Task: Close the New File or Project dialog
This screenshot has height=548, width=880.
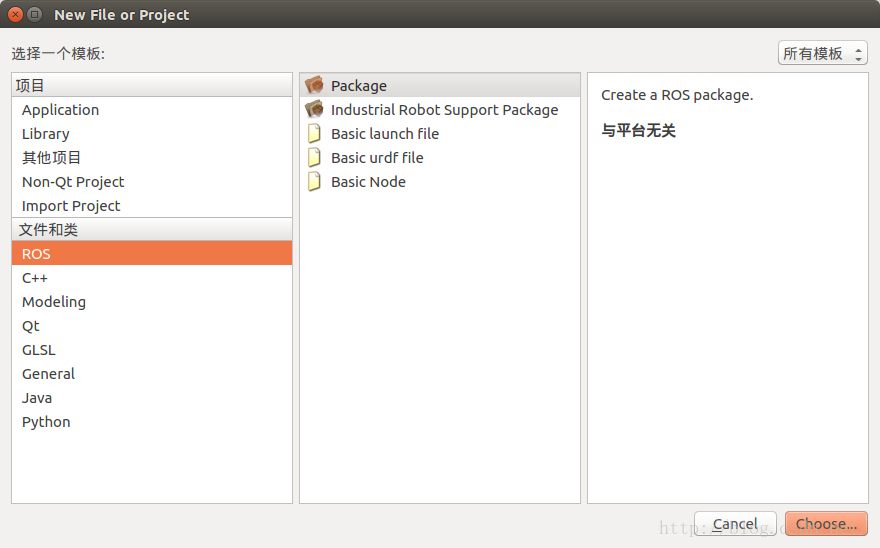Action: (x=16, y=15)
